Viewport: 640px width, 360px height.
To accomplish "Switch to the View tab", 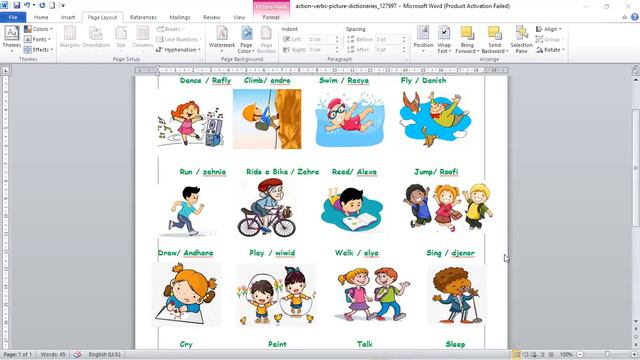I will (239, 17).
